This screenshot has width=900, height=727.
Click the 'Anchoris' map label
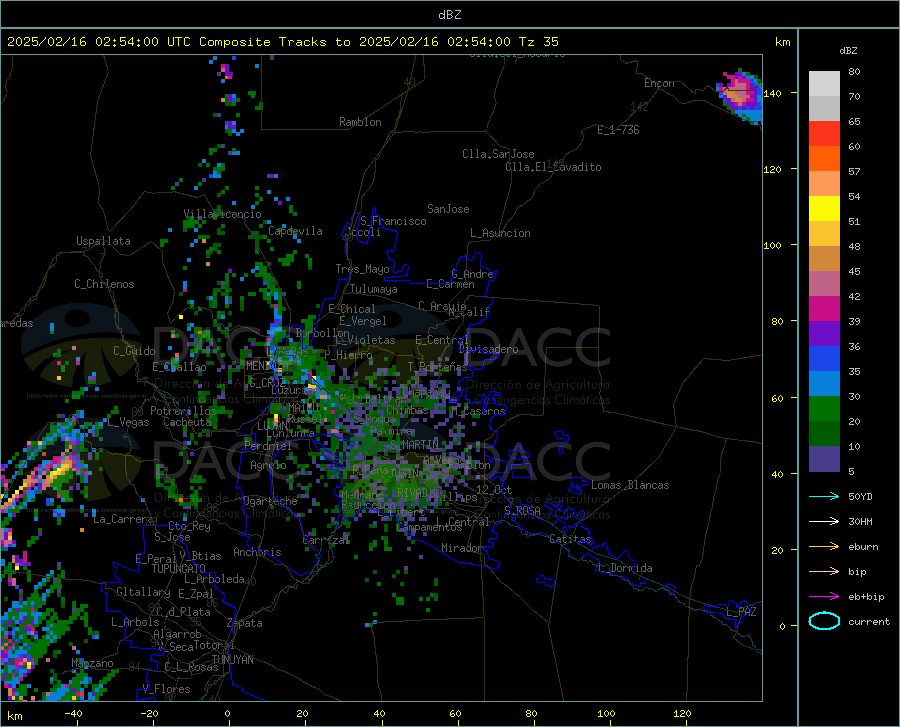click(257, 552)
